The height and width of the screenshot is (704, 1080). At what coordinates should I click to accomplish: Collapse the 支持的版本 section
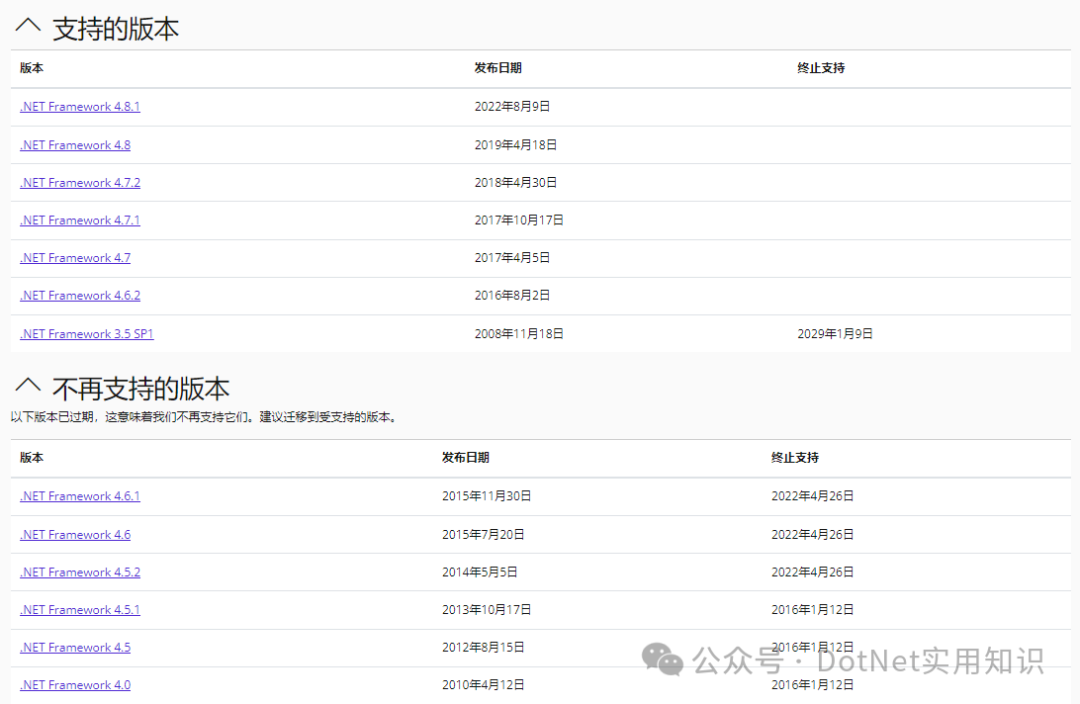[28, 25]
